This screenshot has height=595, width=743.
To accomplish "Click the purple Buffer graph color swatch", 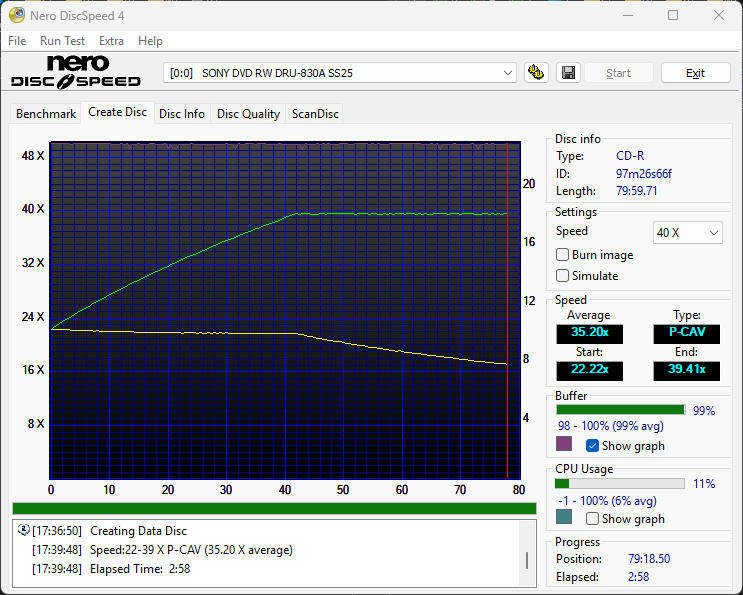I will click(x=564, y=444).
